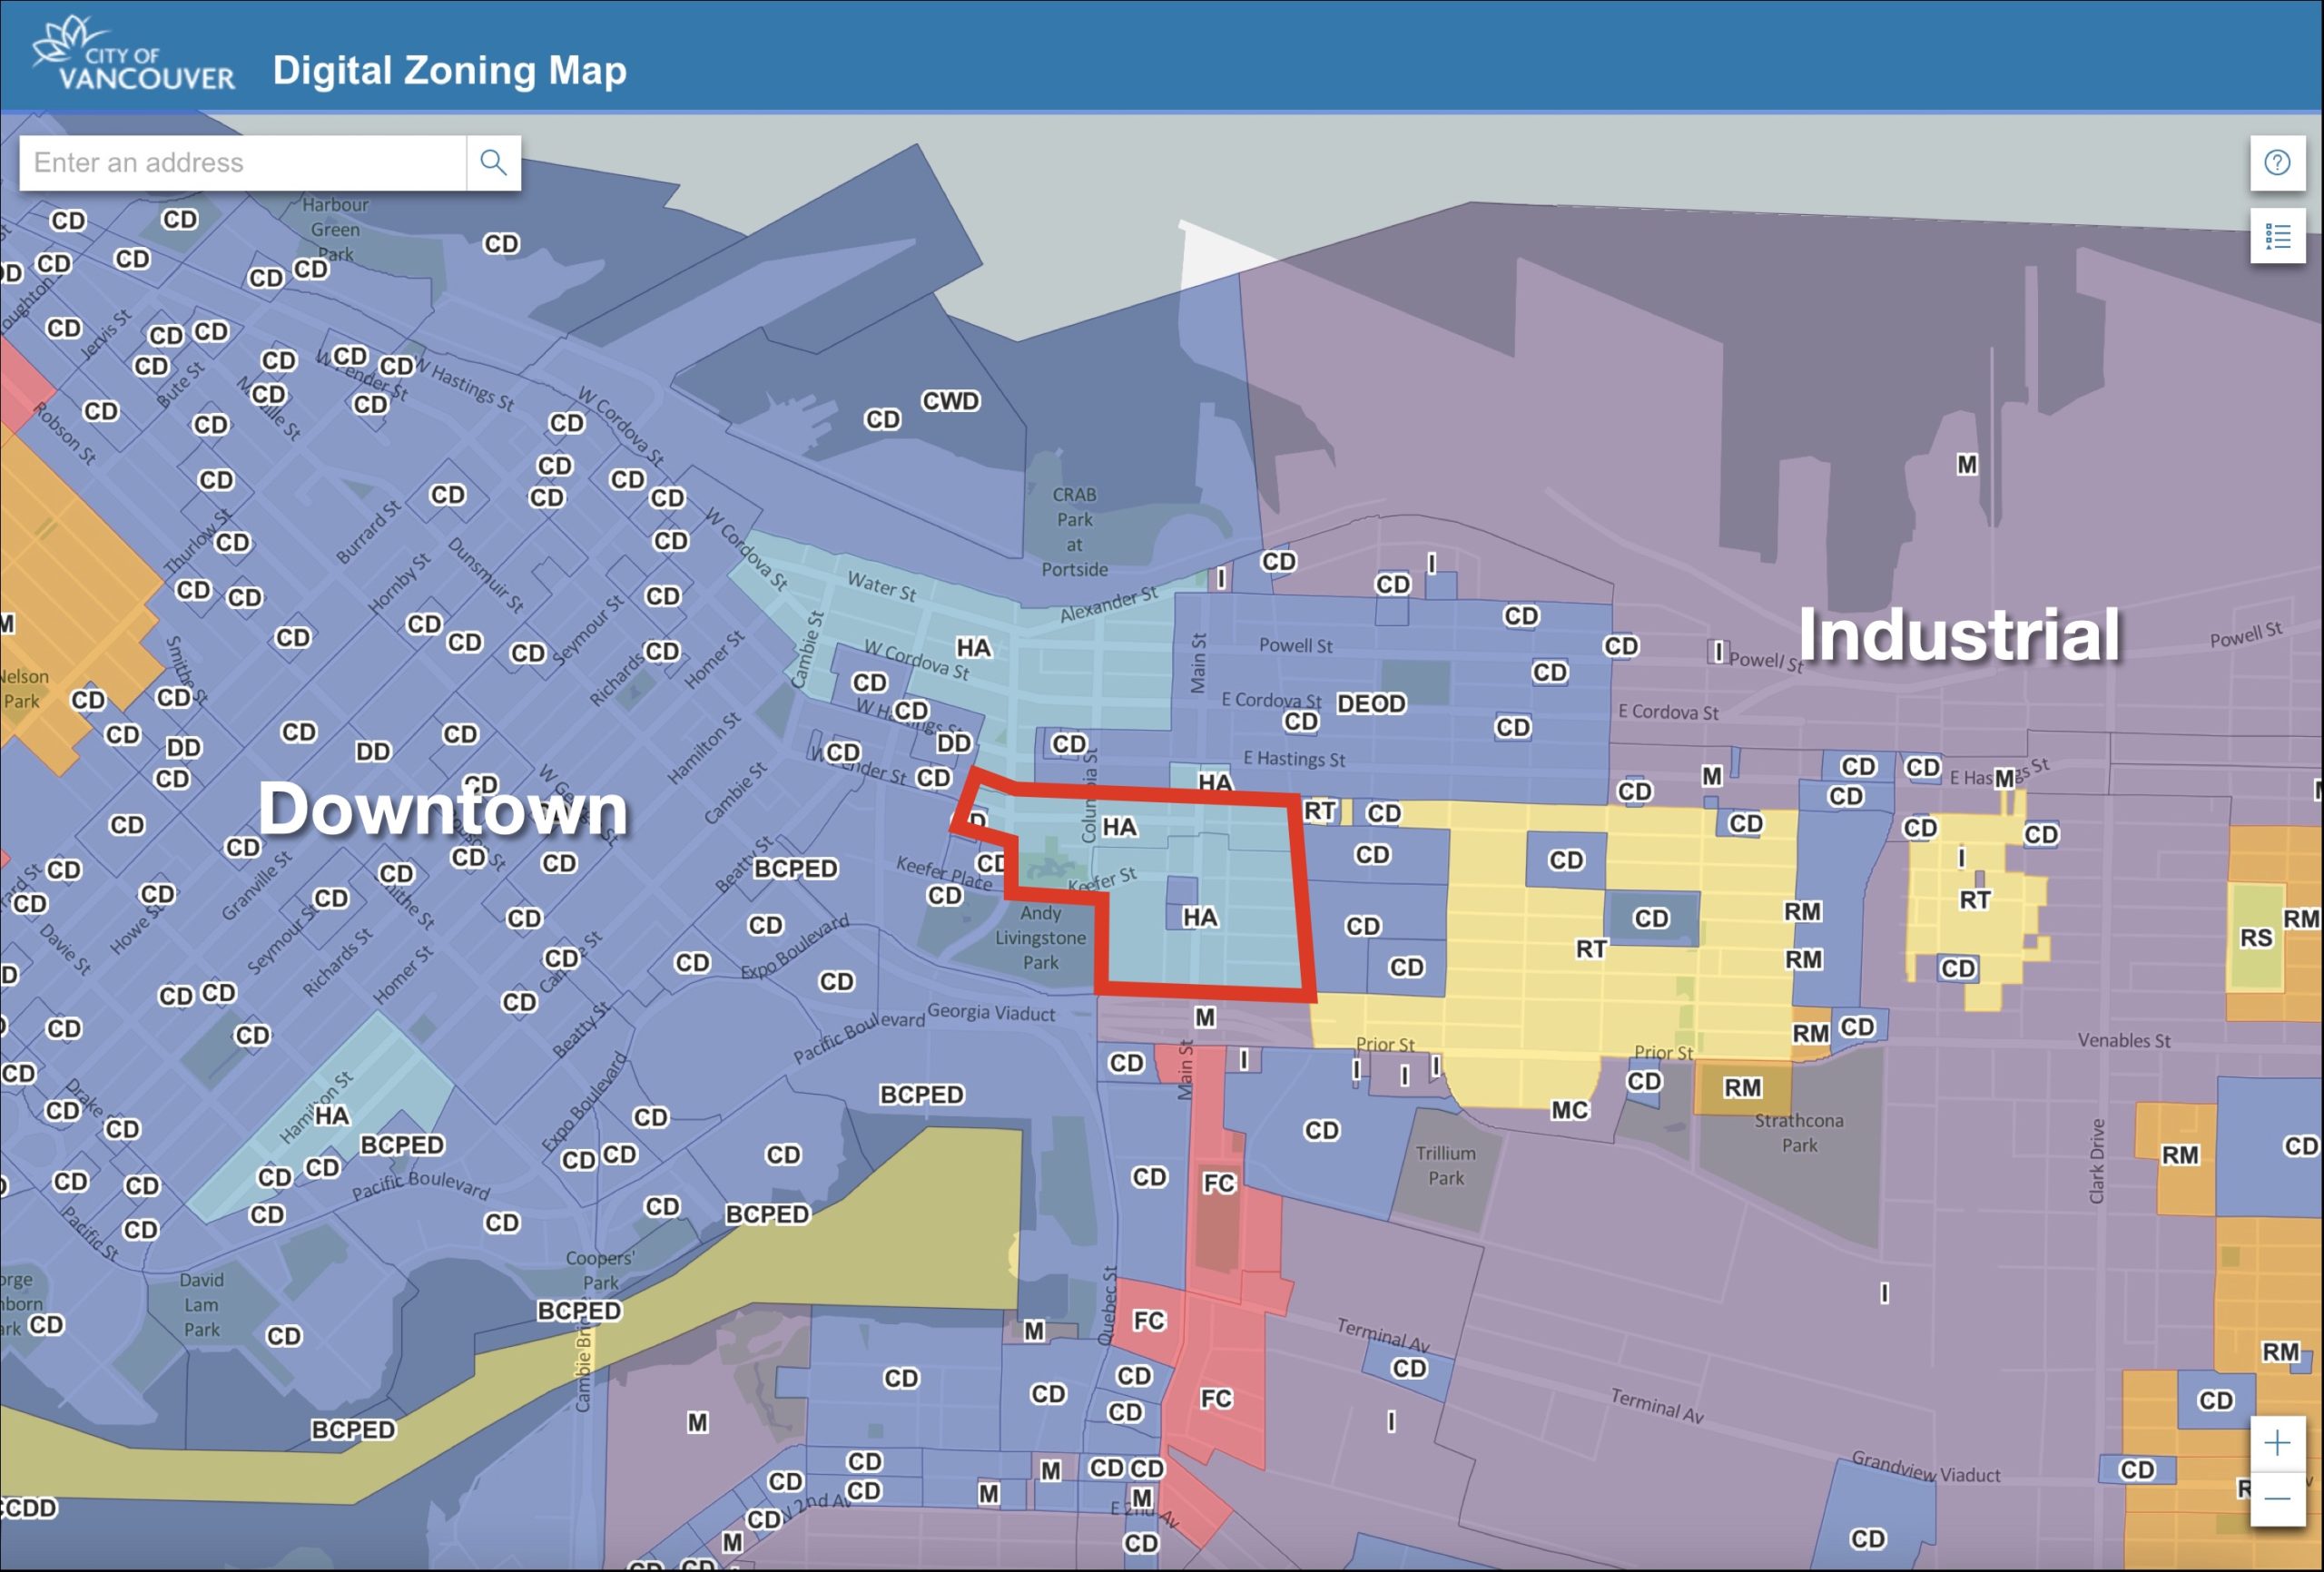Open the map legend list icon

2277,236
